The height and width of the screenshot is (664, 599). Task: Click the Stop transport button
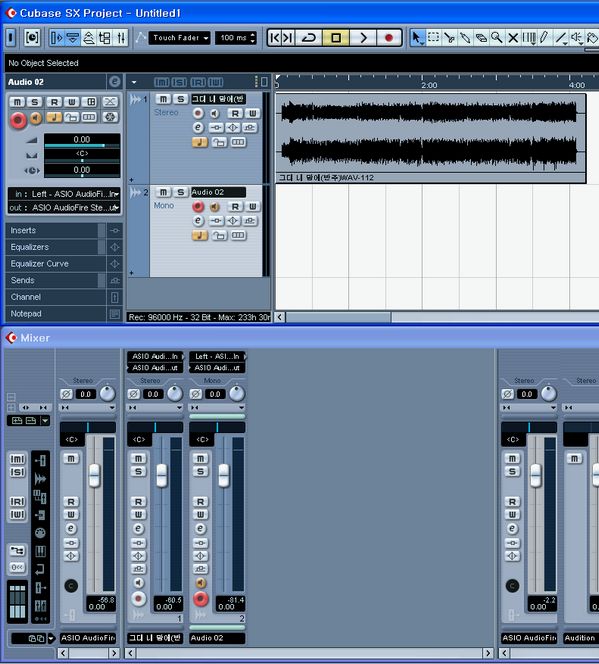tap(336, 38)
